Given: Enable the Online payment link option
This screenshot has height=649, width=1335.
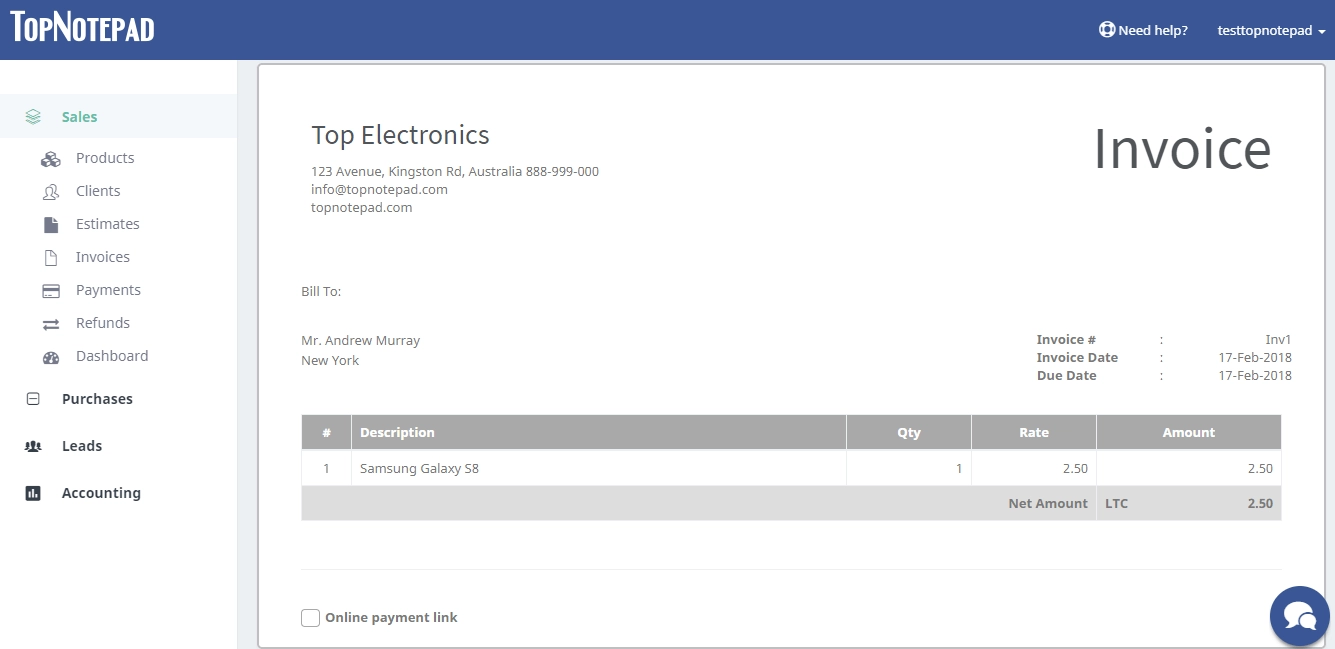Looking at the screenshot, I should coord(310,617).
